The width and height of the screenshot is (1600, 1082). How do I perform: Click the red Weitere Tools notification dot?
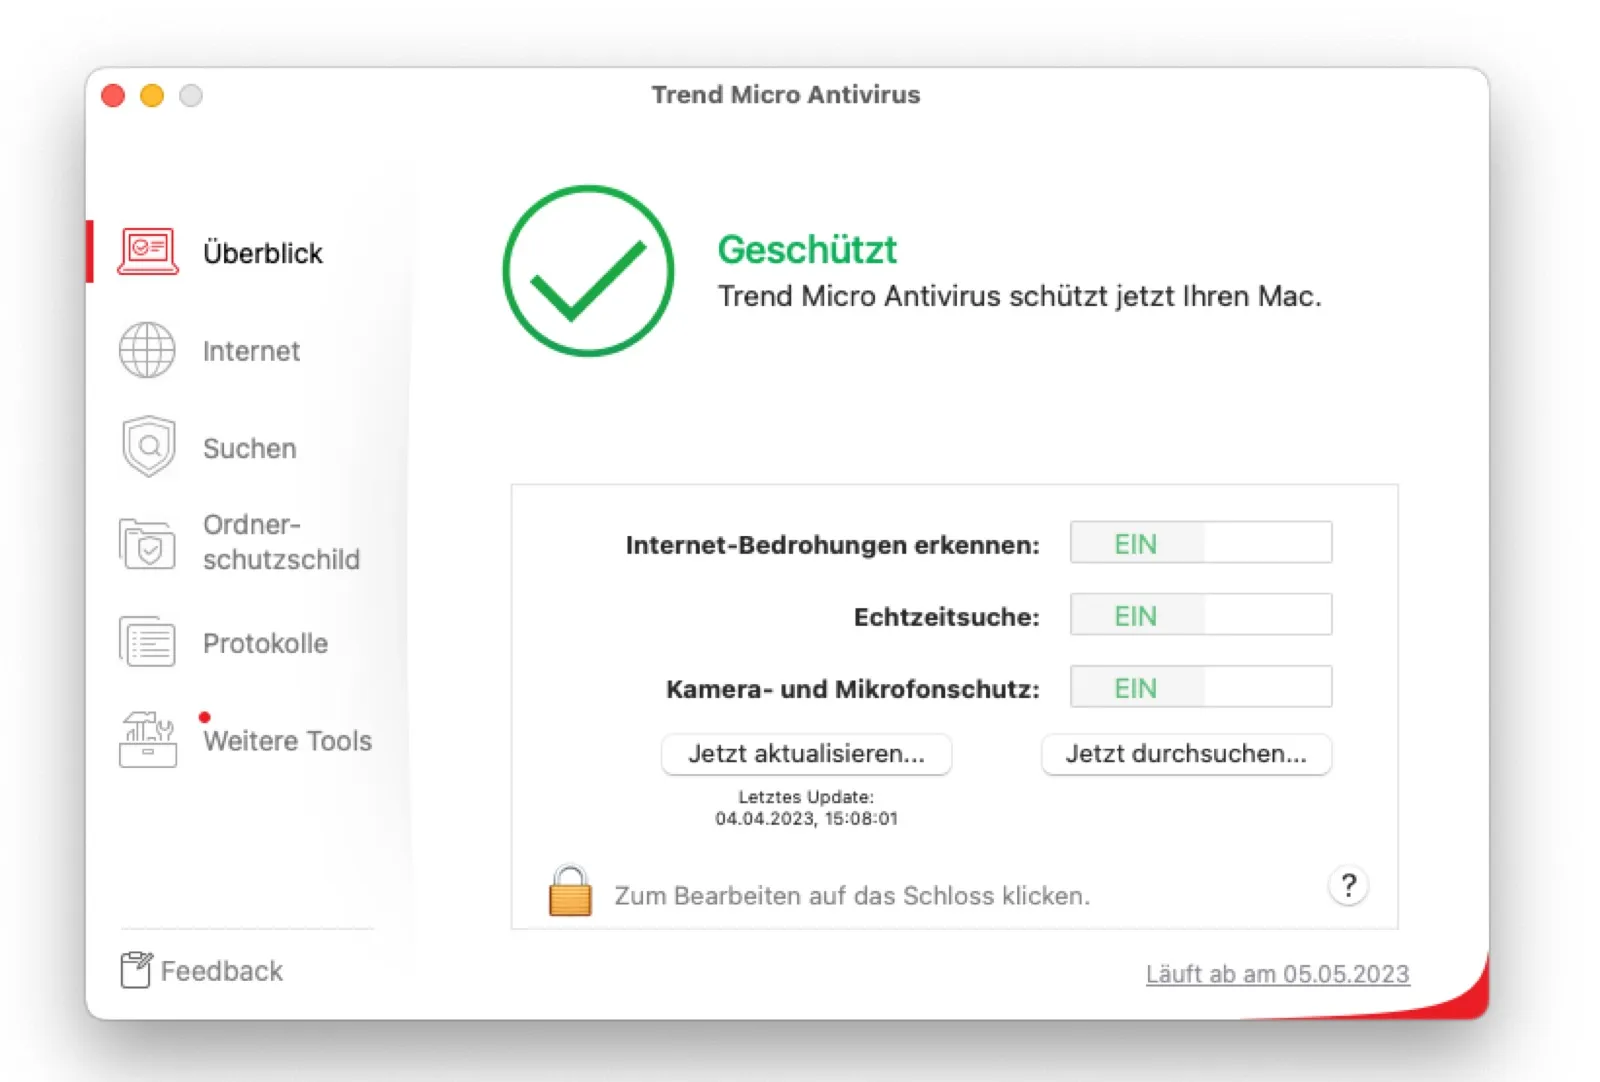205,716
